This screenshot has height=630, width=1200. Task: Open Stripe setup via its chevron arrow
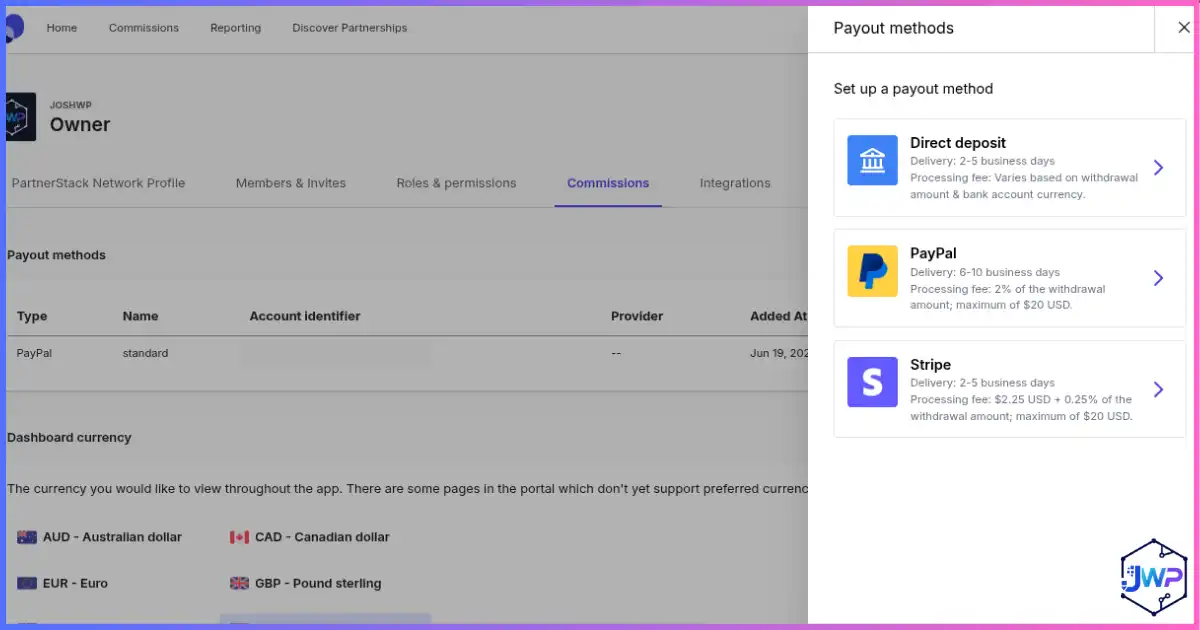[x=1158, y=389]
